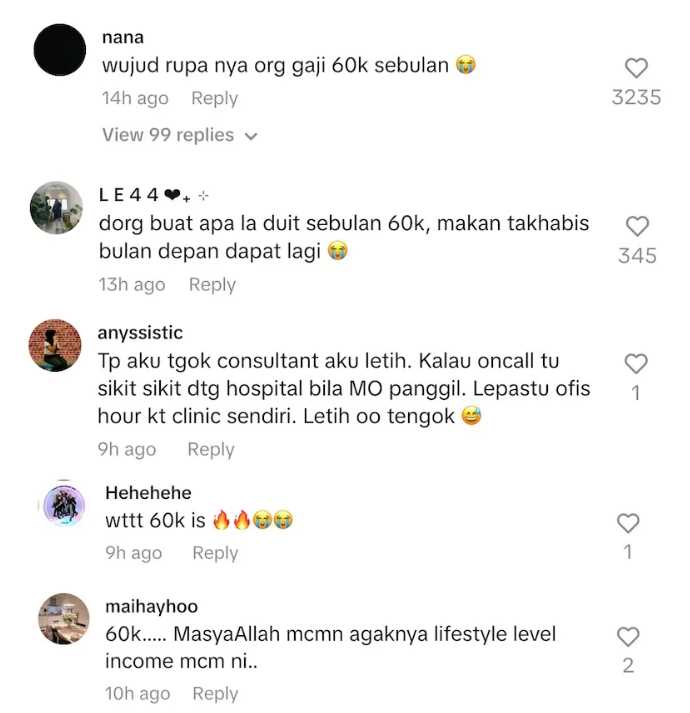Reply to nana's comment
Image resolution: width=690 pixels, height=713 pixels.
pos(215,98)
